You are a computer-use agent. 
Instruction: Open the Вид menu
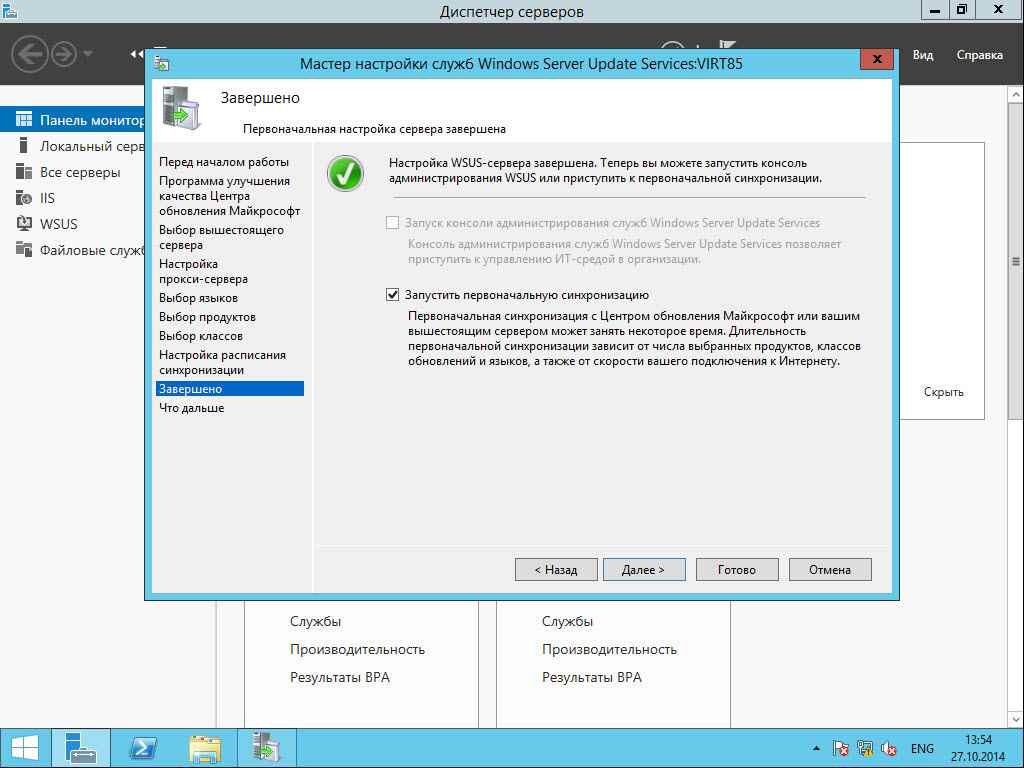(923, 55)
